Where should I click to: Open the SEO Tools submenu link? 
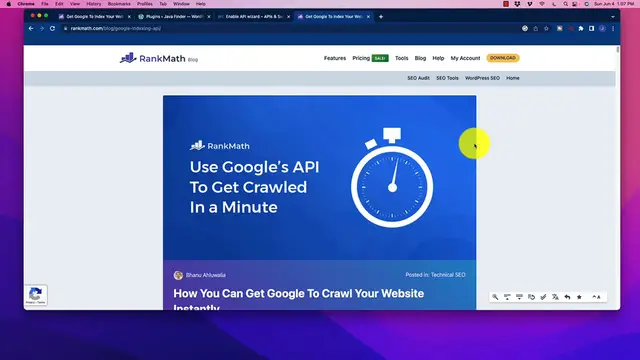(x=447, y=78)
